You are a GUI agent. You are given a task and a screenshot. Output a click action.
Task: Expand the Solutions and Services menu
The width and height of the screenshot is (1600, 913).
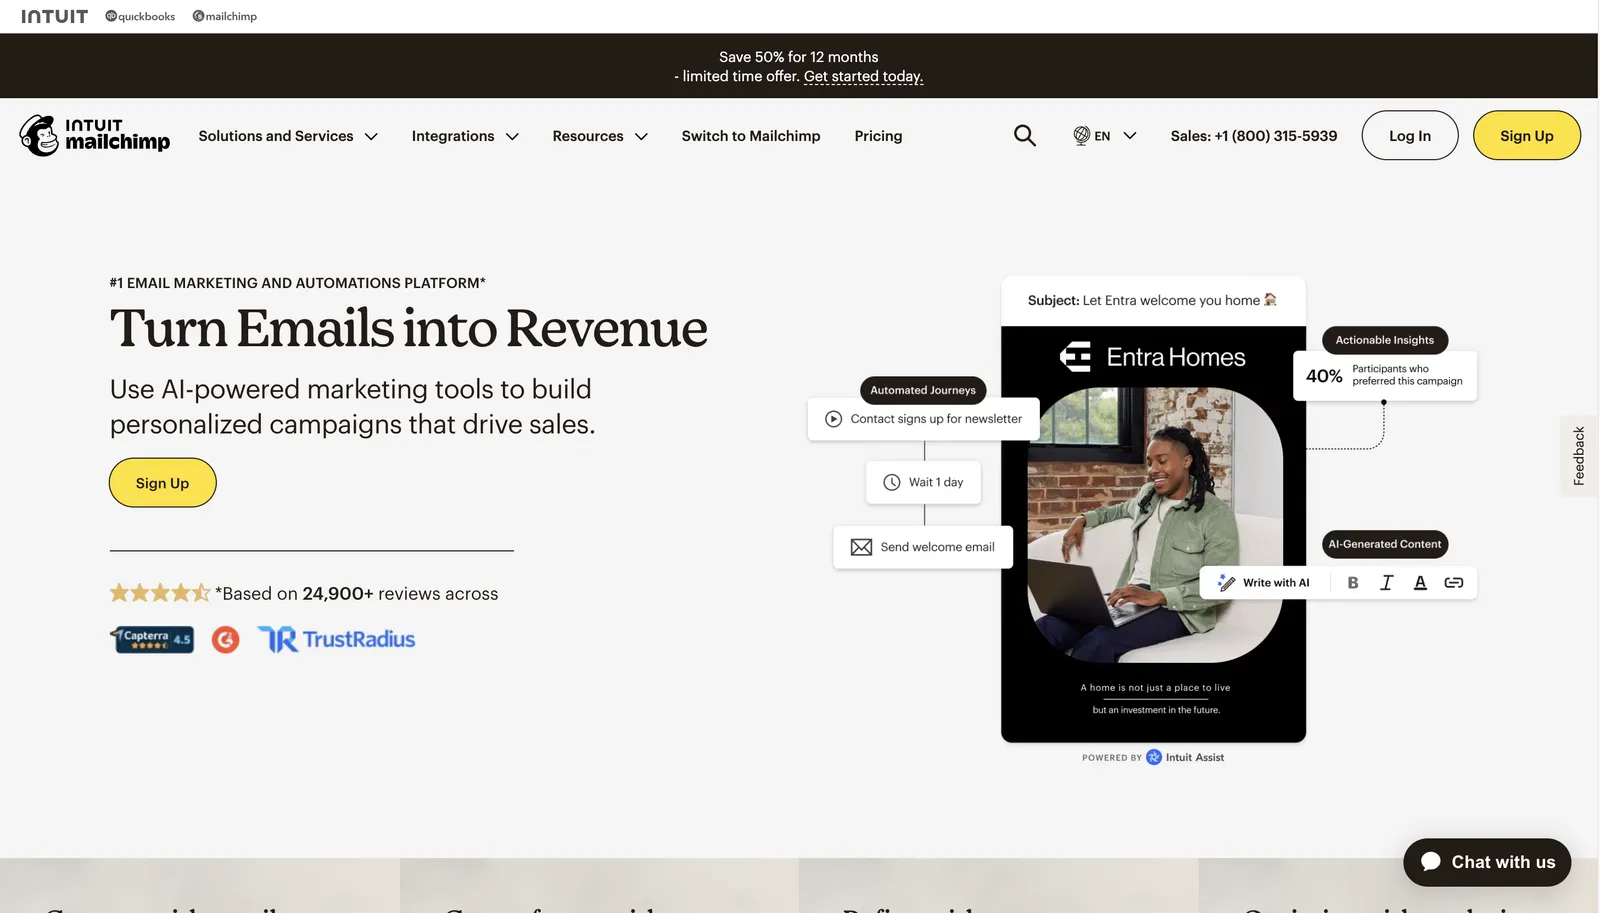pyautogui.click(x=288, y=136)
